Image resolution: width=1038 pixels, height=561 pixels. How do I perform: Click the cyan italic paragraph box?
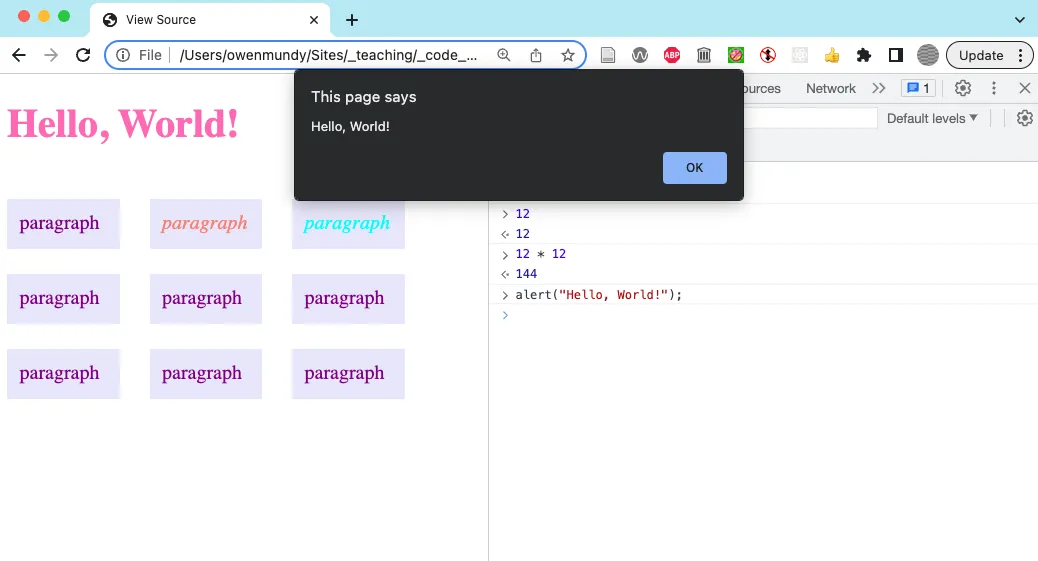[348, 224]
